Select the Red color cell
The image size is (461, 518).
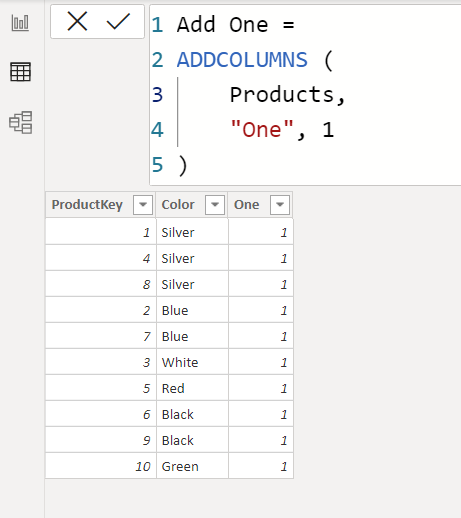192,388
